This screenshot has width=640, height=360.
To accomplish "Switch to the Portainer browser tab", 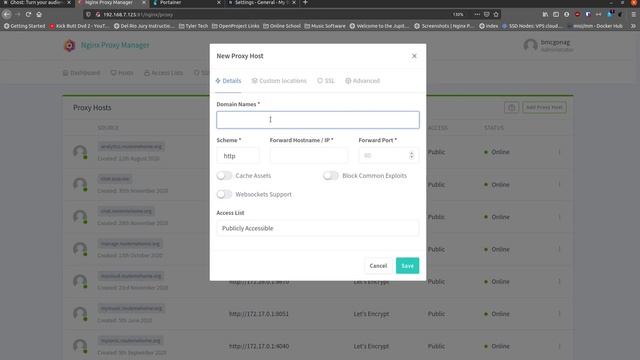I will coord(186,3).
